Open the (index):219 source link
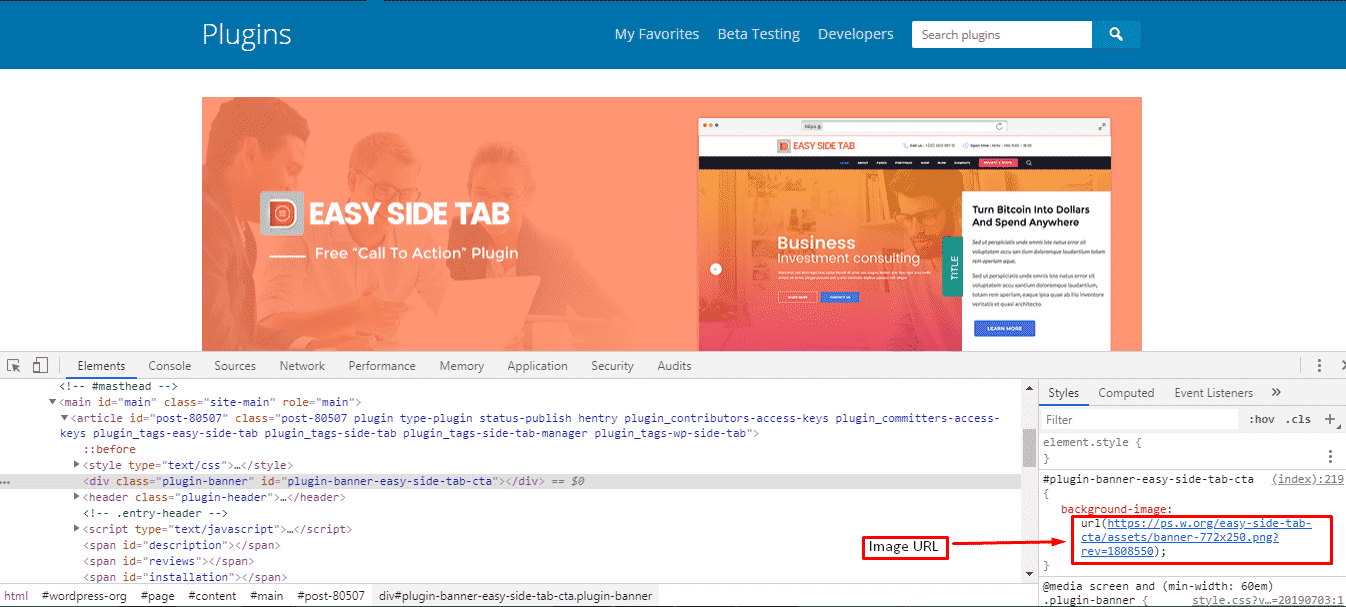 point(1307,479)
